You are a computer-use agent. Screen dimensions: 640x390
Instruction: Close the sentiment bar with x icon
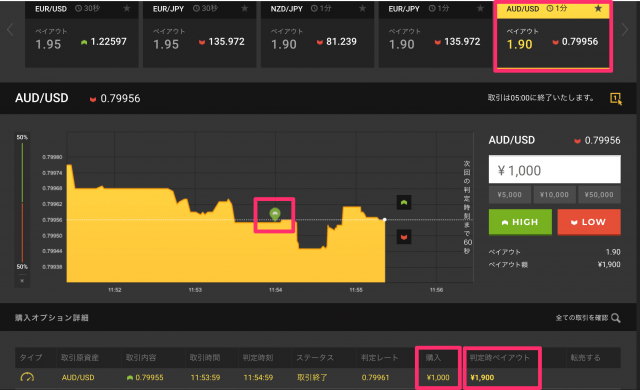click(22, 281)
